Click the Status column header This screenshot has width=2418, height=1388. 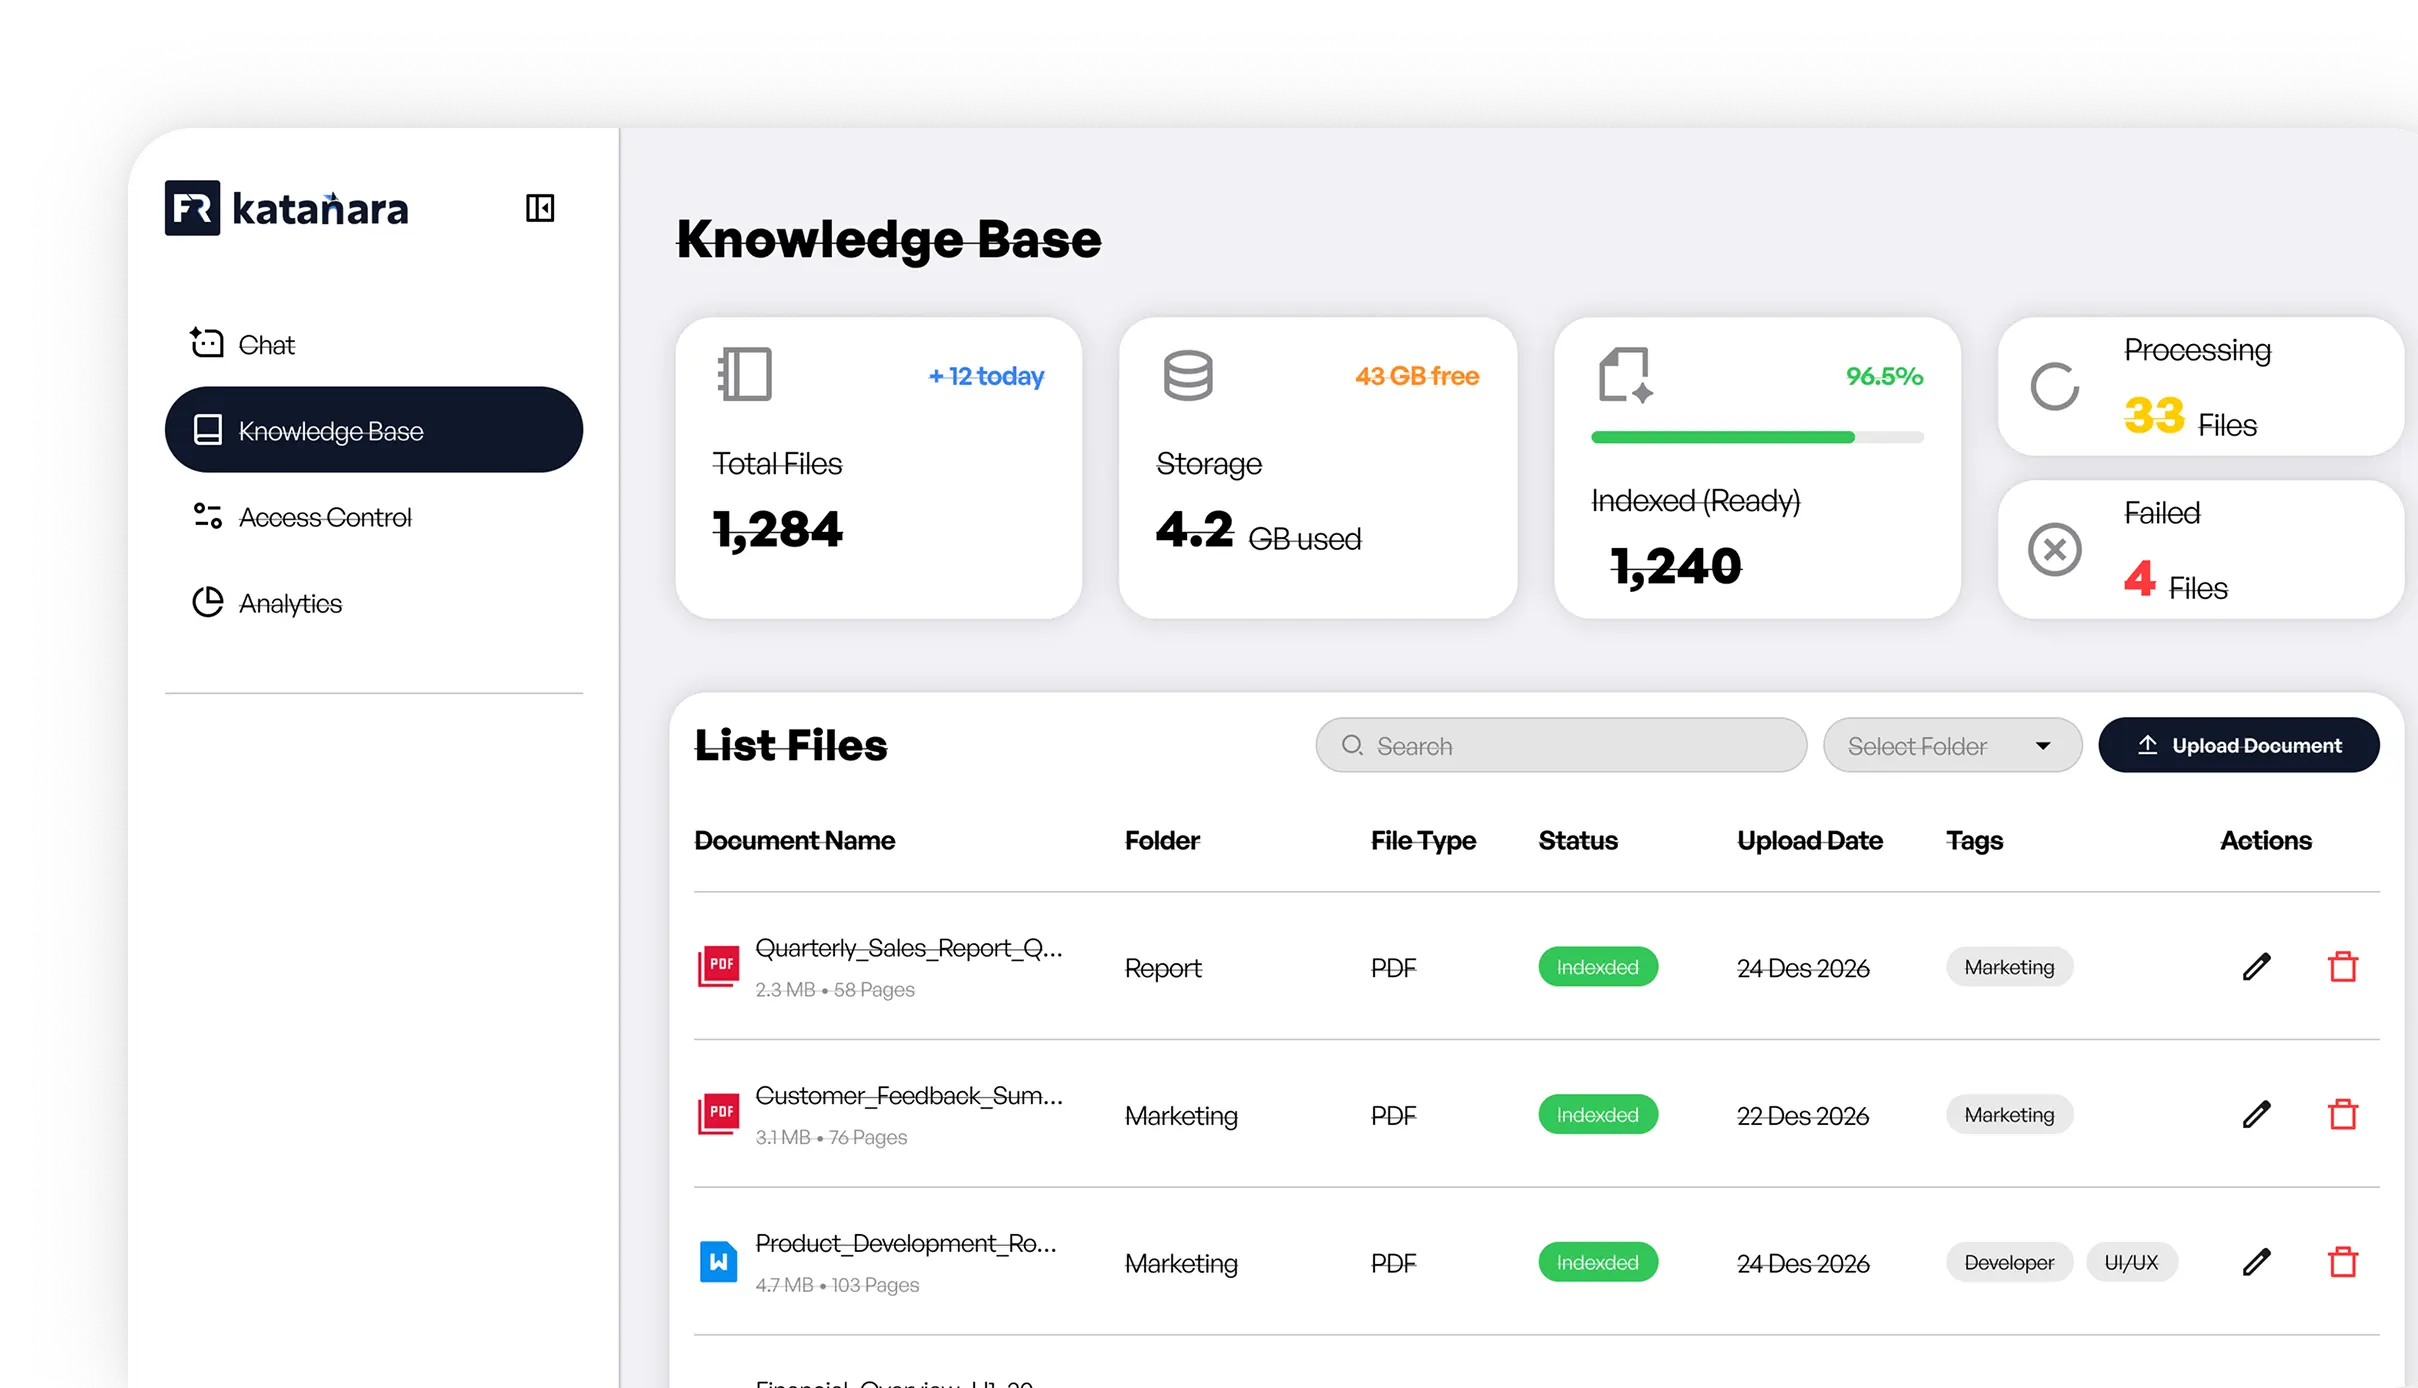1578,840
